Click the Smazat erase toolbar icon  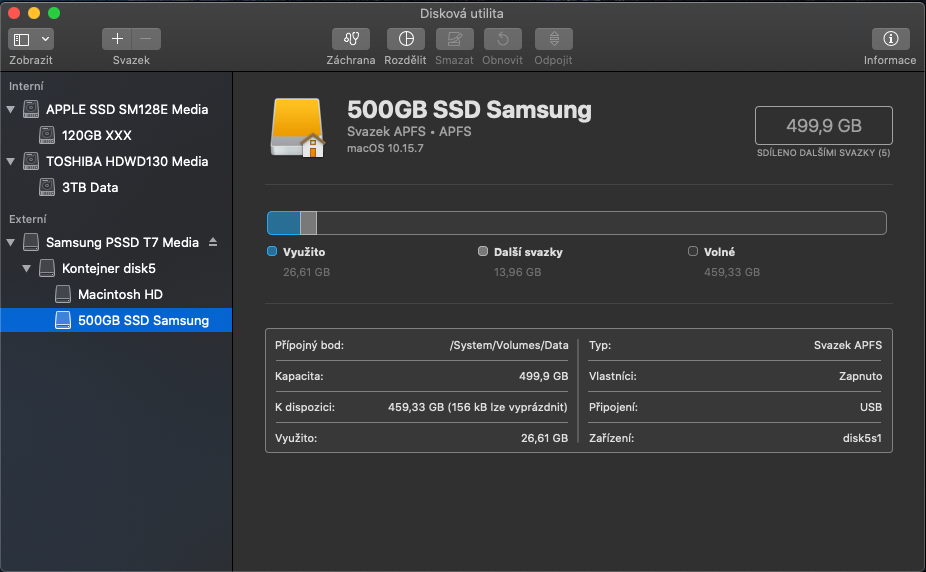click(454, 39)
